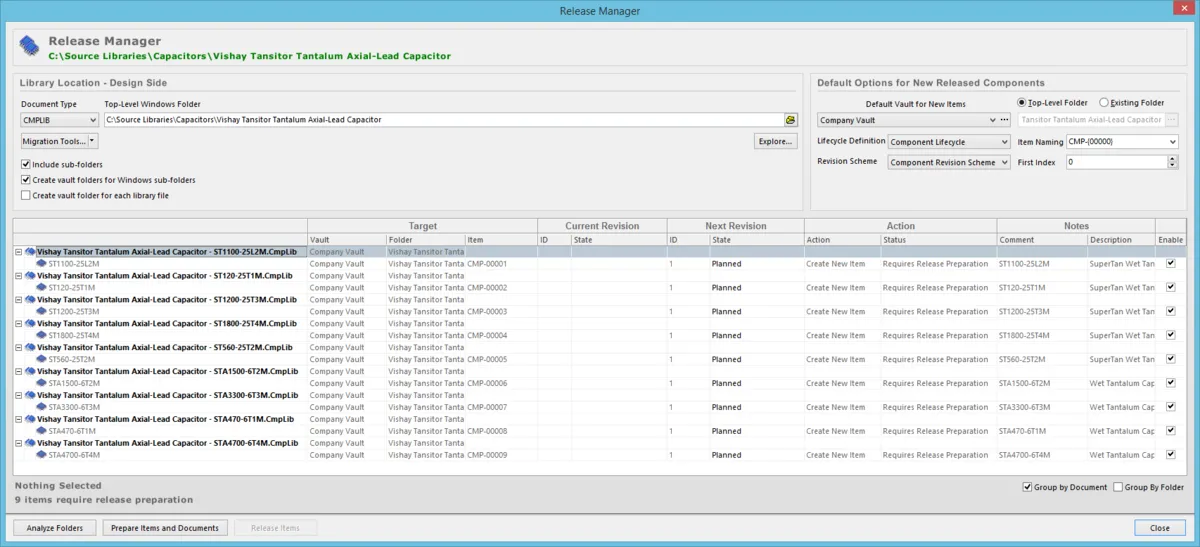Click component icon of ST120-25T1M child row
The image size is (1200, 547).
(x=41, y=288)
